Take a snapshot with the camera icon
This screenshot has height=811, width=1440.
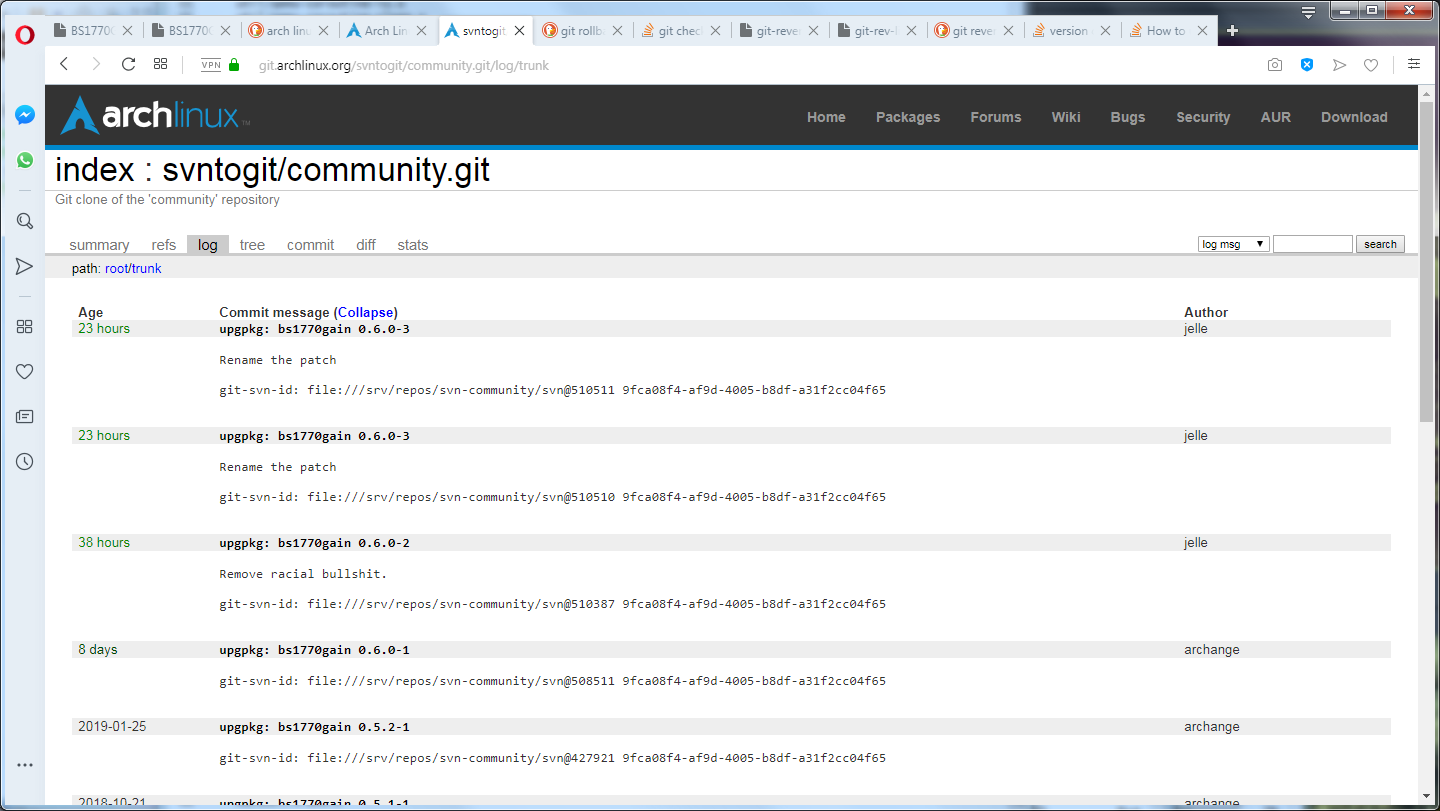(1274, 65)
